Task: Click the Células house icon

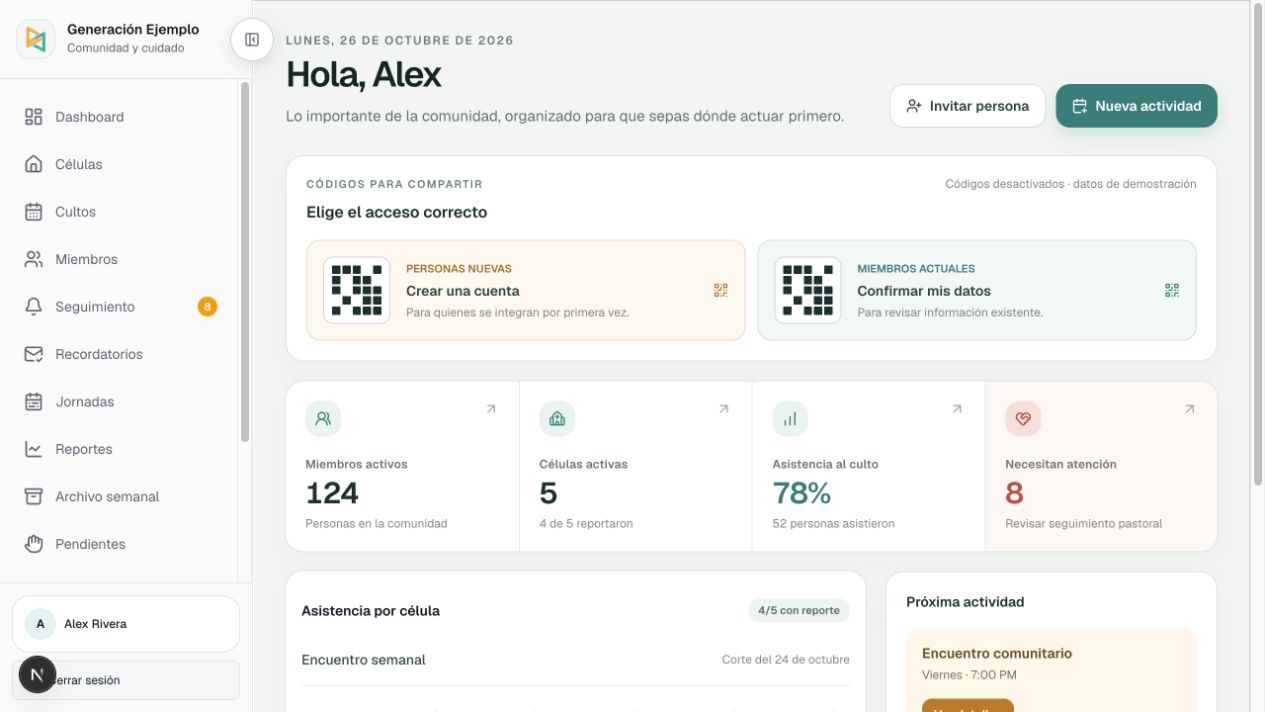Action: coord(34,164)
